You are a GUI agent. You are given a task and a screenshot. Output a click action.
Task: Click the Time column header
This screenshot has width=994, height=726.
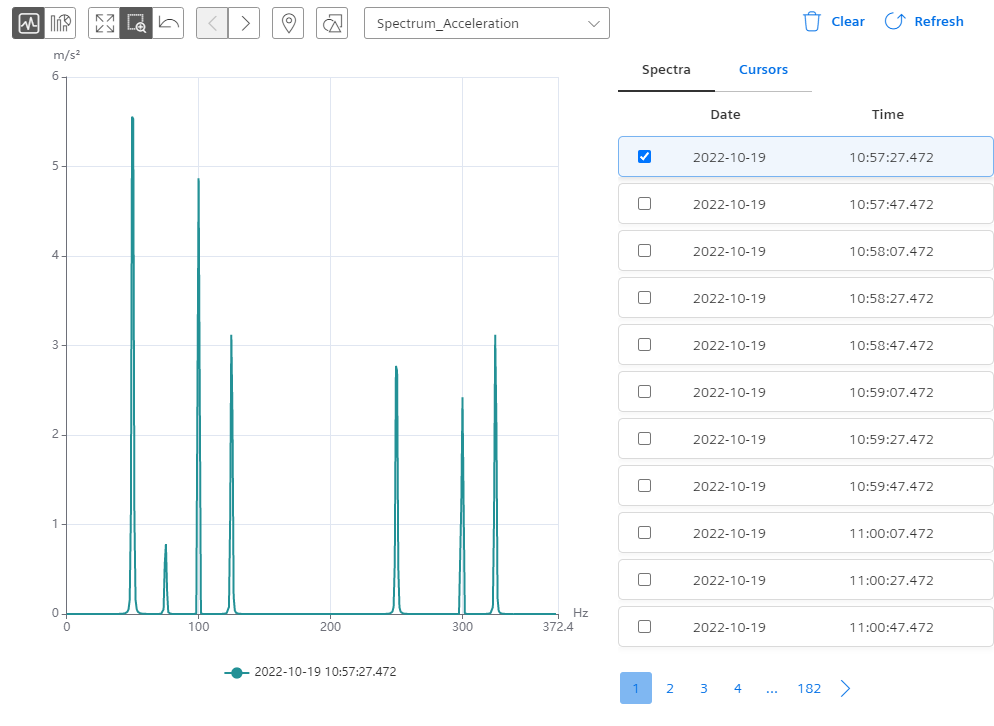(x=888, y=115)
